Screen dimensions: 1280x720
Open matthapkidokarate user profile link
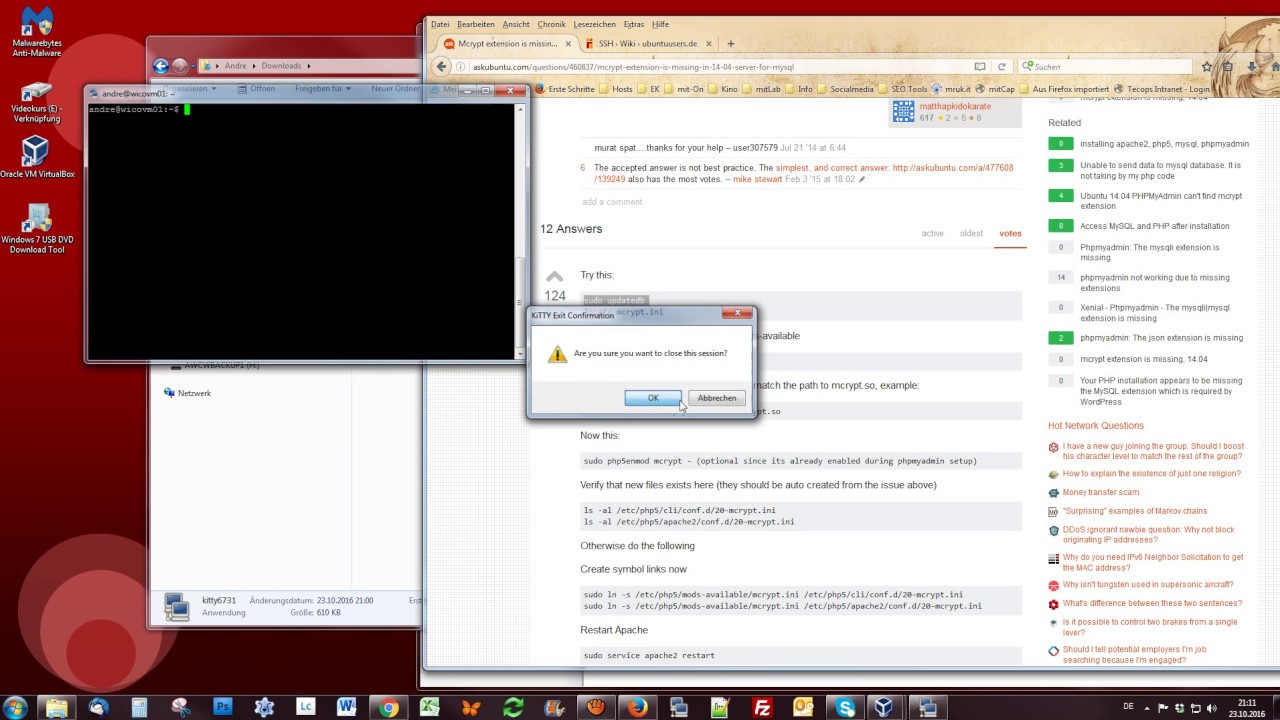pos(955,105)
